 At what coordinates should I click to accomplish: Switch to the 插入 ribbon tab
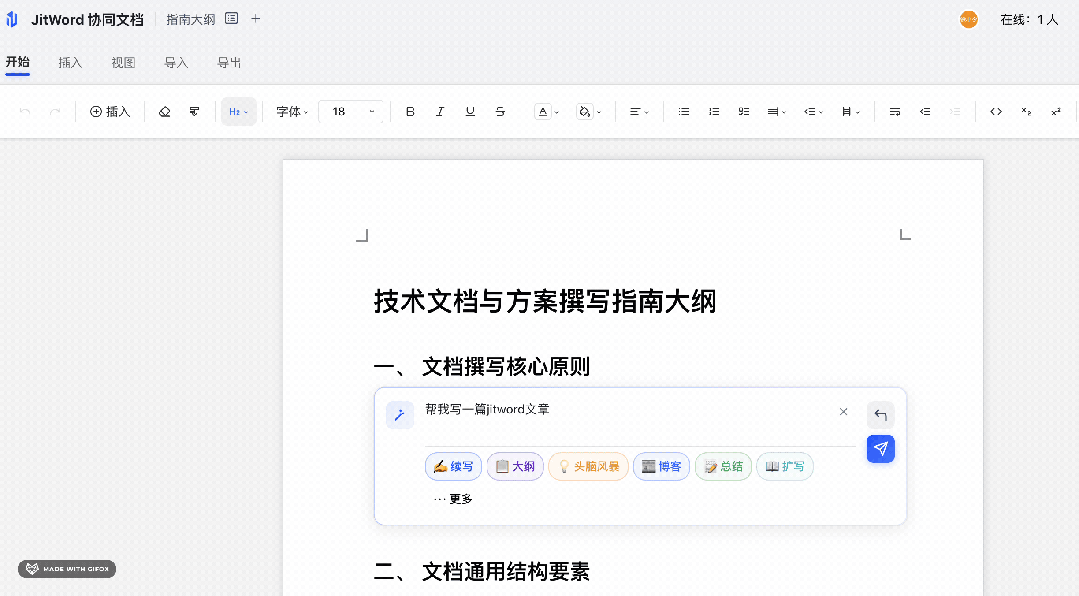[70, 62]
